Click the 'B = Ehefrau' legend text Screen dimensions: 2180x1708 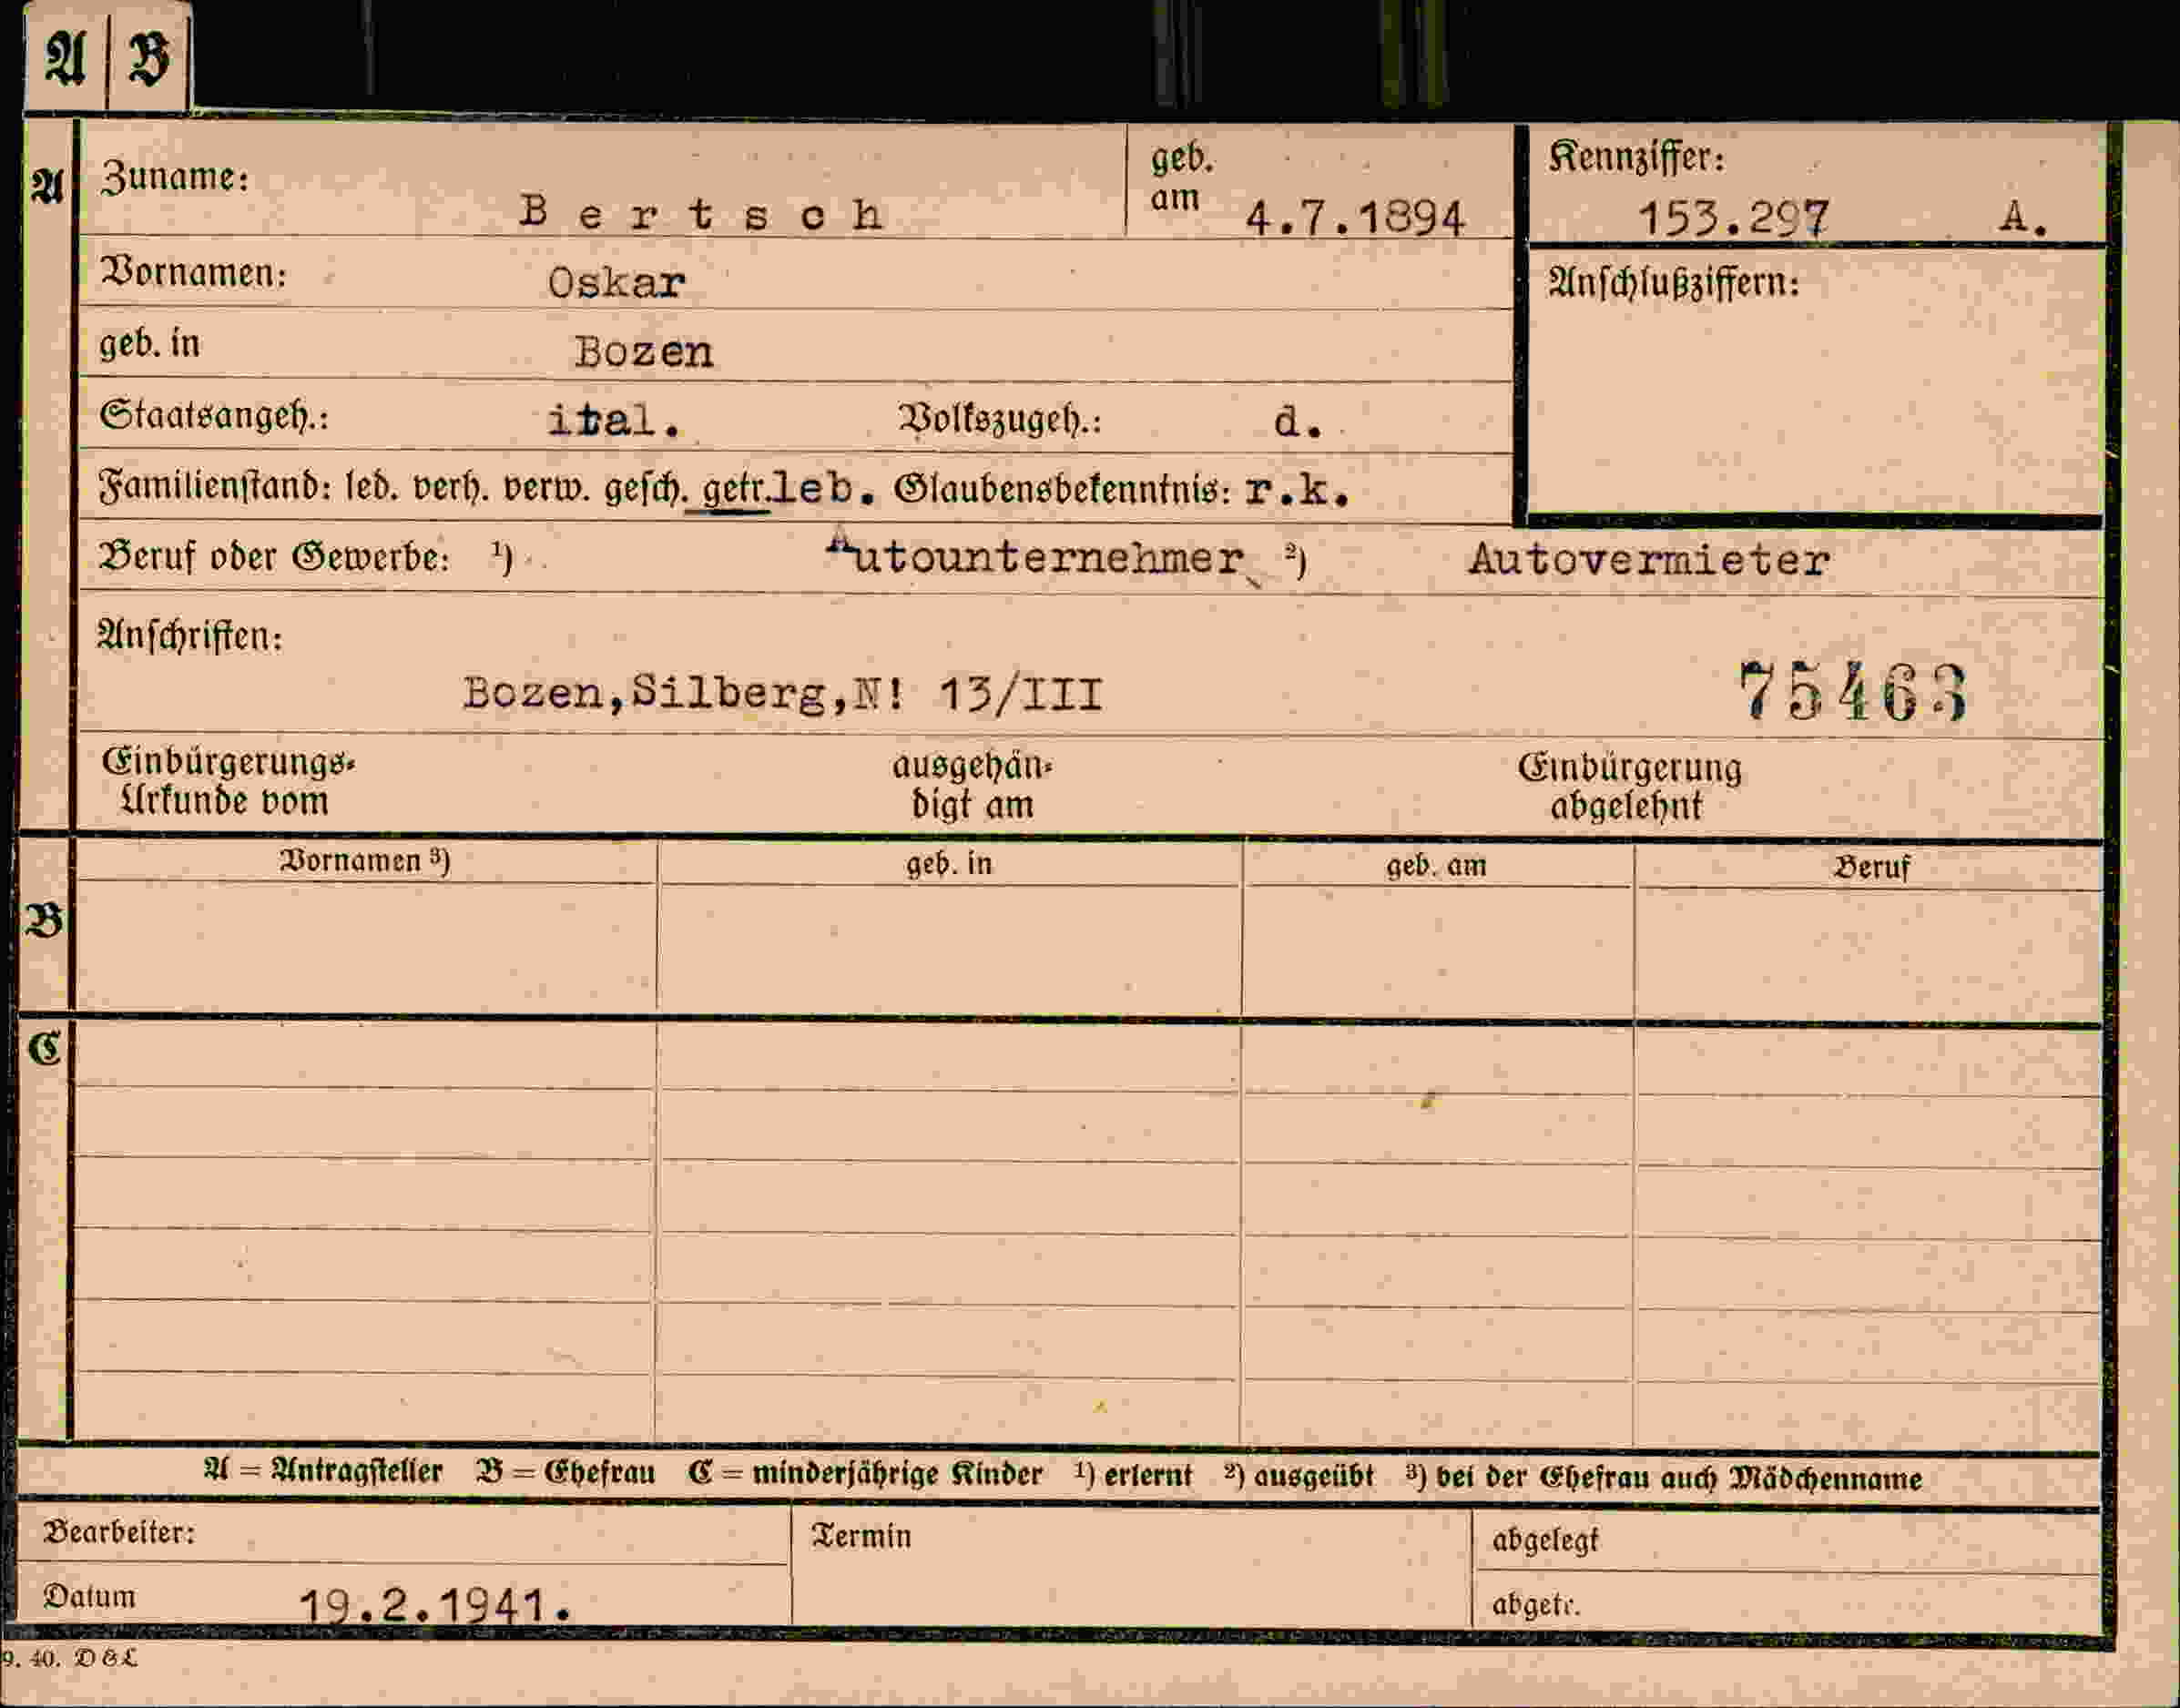566,1473
